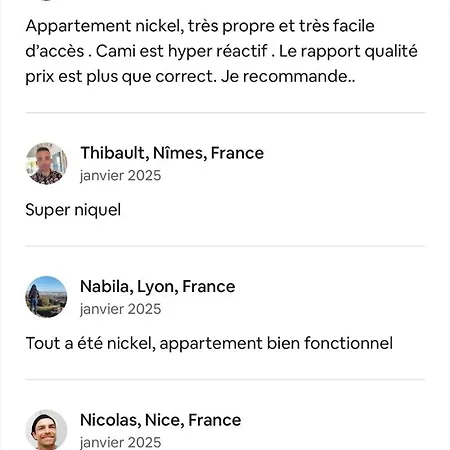Click 'appartement bien fonctionnel' in Nabila's review

(x=276, y=343)
